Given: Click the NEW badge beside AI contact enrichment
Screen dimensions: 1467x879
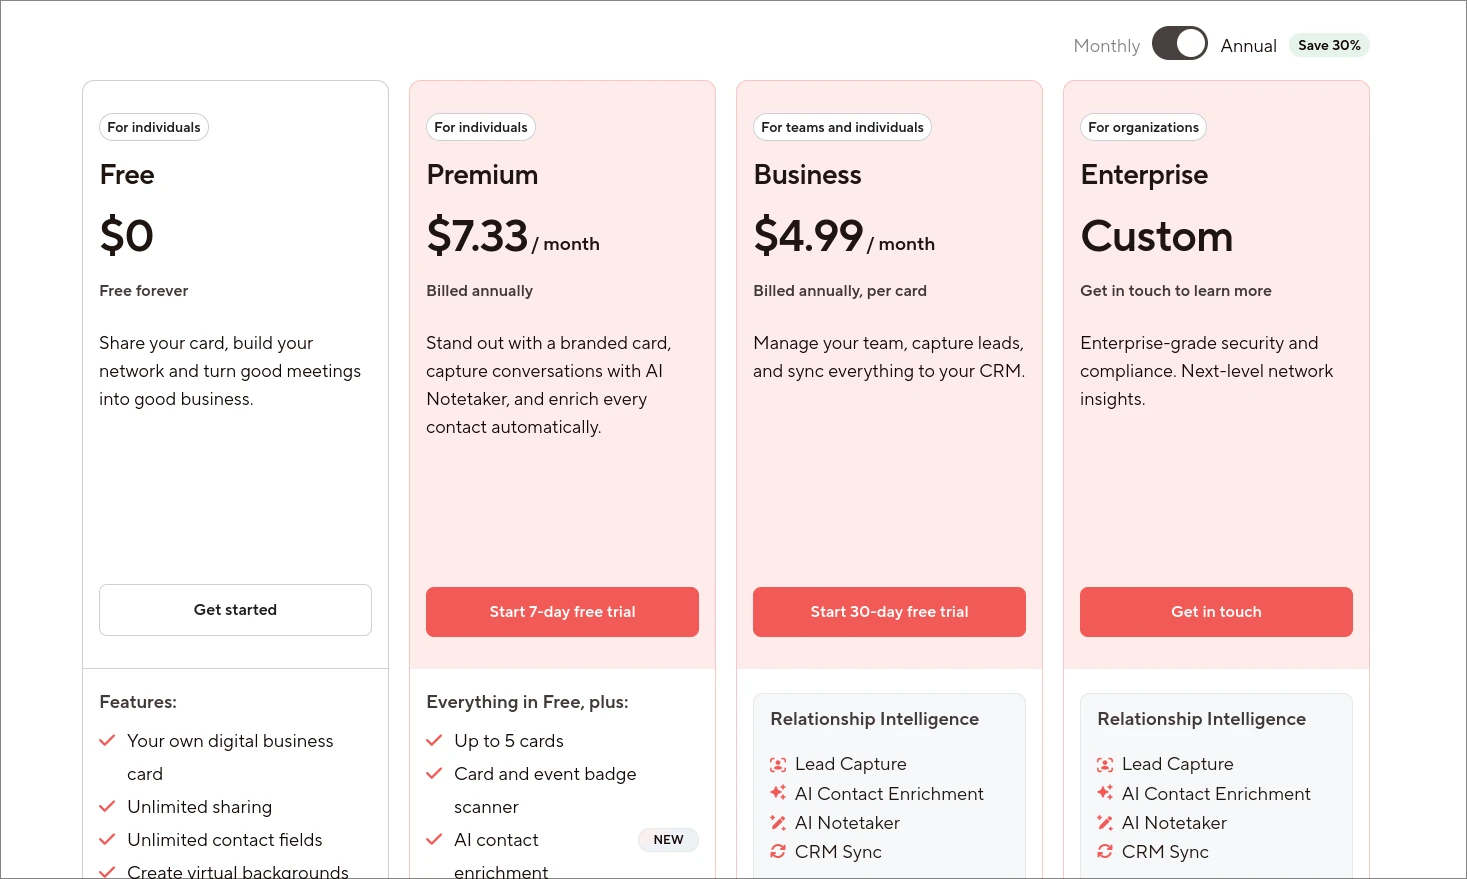Looking at the screenshot, I should point(668,839).
